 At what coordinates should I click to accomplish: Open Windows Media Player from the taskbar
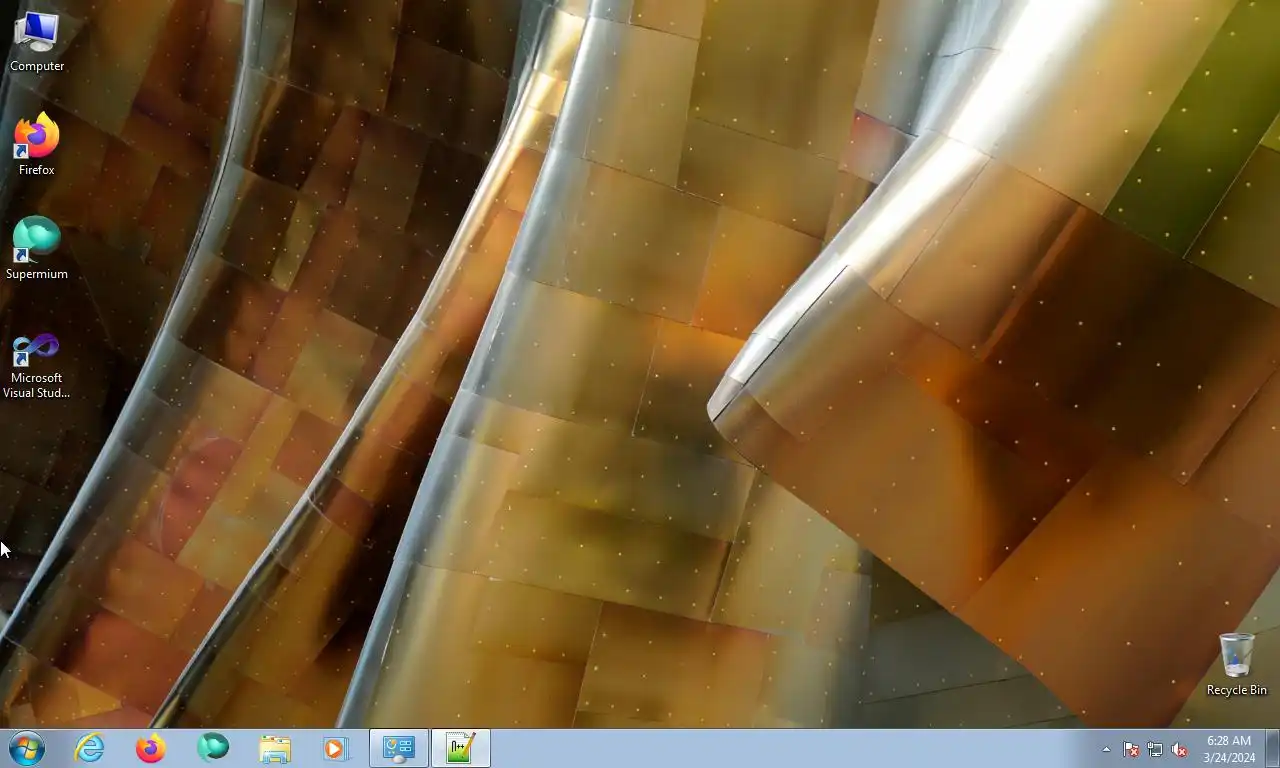click(x=336, y=748)
